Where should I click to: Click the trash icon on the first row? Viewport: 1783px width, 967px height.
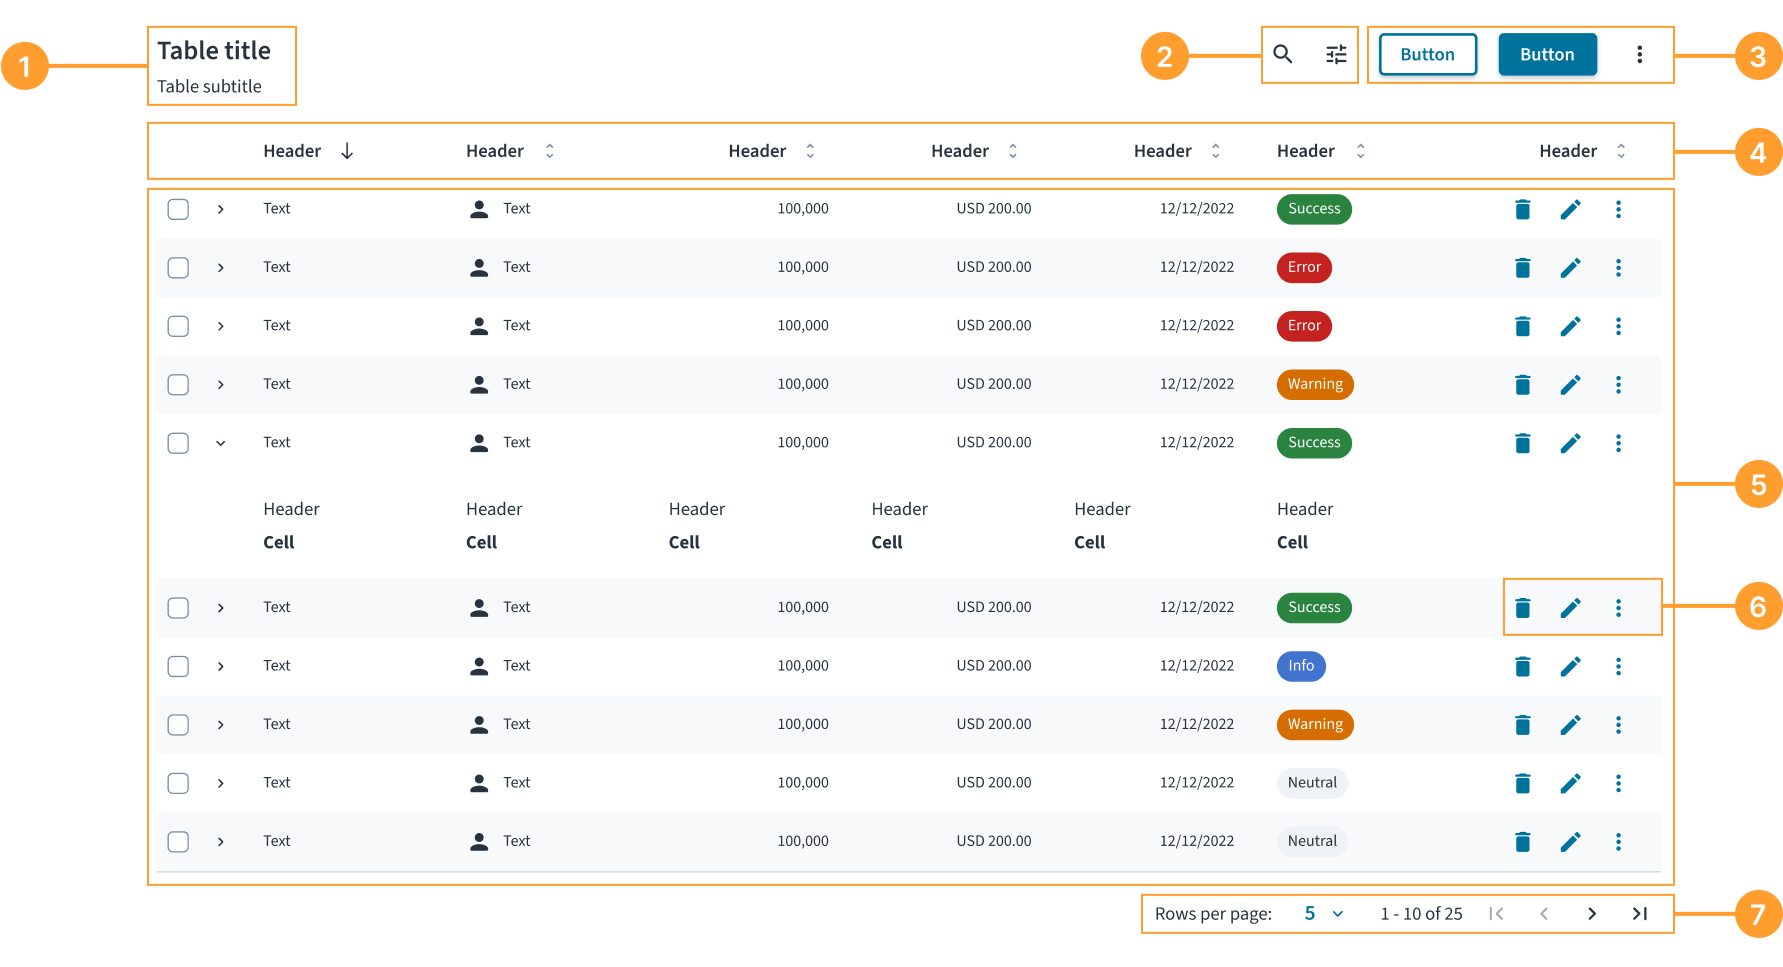1523,209
